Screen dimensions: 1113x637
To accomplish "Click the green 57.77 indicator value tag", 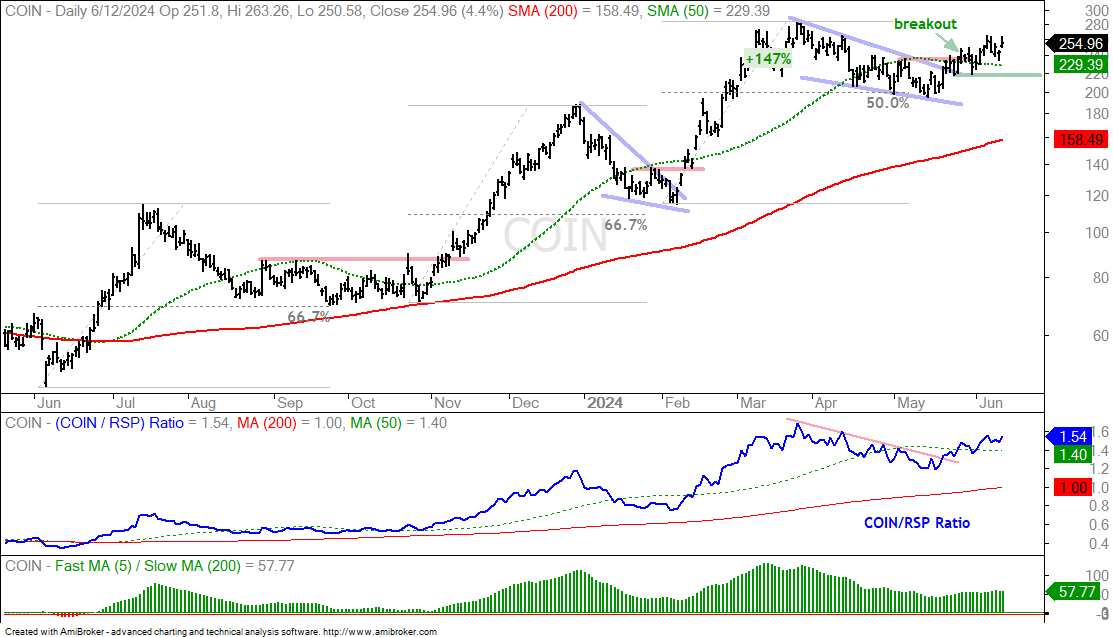I will coord(1075,592).
